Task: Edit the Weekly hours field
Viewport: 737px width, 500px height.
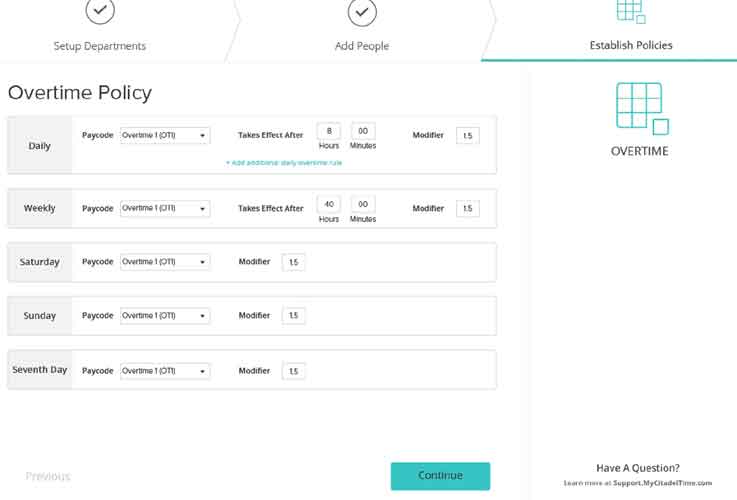Action: coord(328,204)
